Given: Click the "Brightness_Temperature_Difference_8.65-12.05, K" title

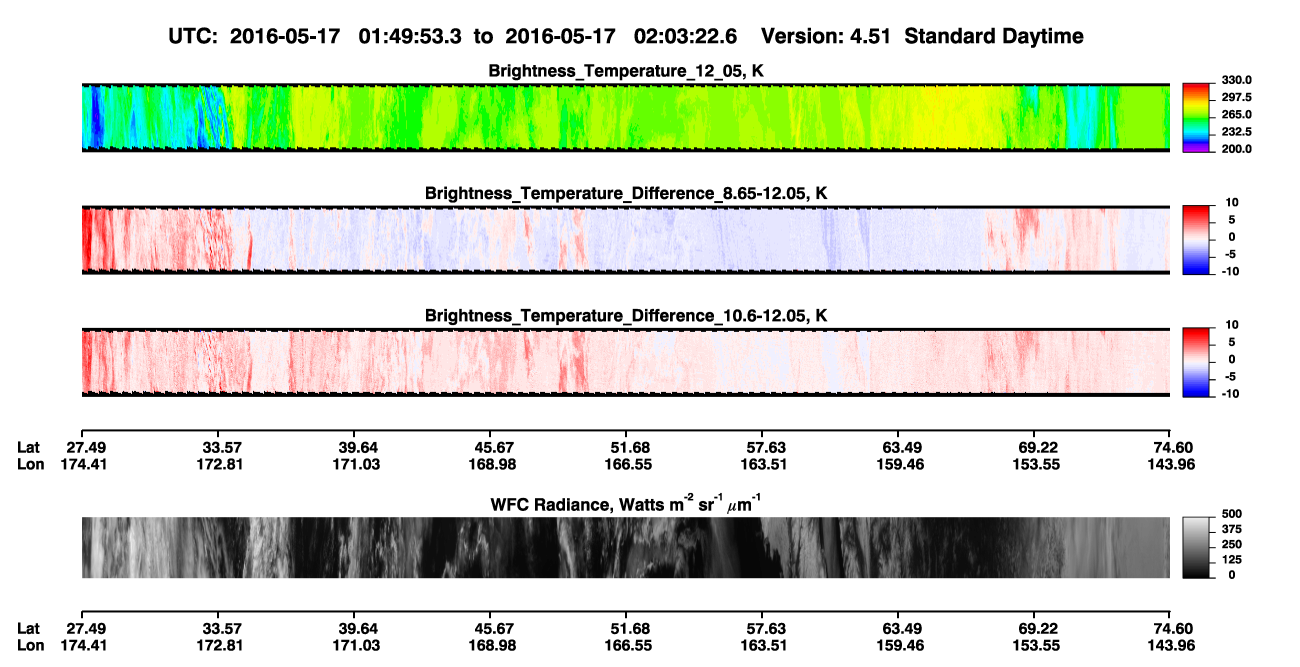Looking at the screenshot, I should (626, 193).
